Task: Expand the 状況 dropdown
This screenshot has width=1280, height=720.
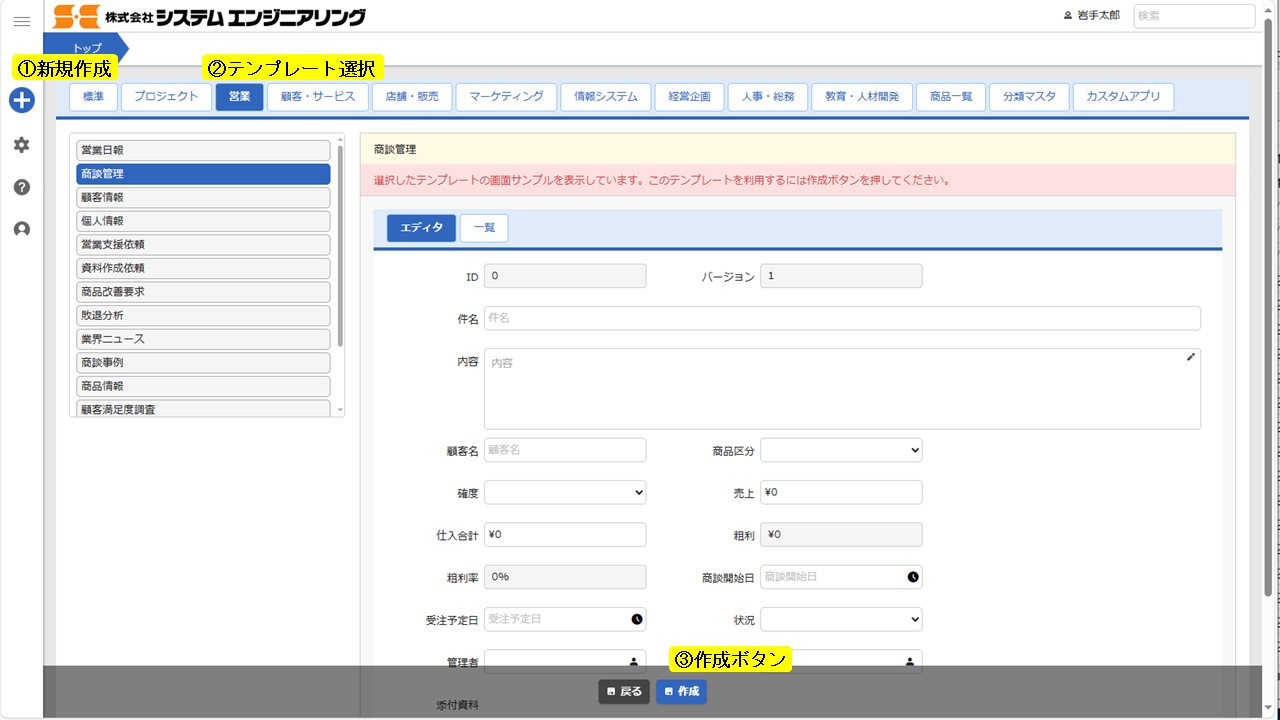Action: coord(841,620)
